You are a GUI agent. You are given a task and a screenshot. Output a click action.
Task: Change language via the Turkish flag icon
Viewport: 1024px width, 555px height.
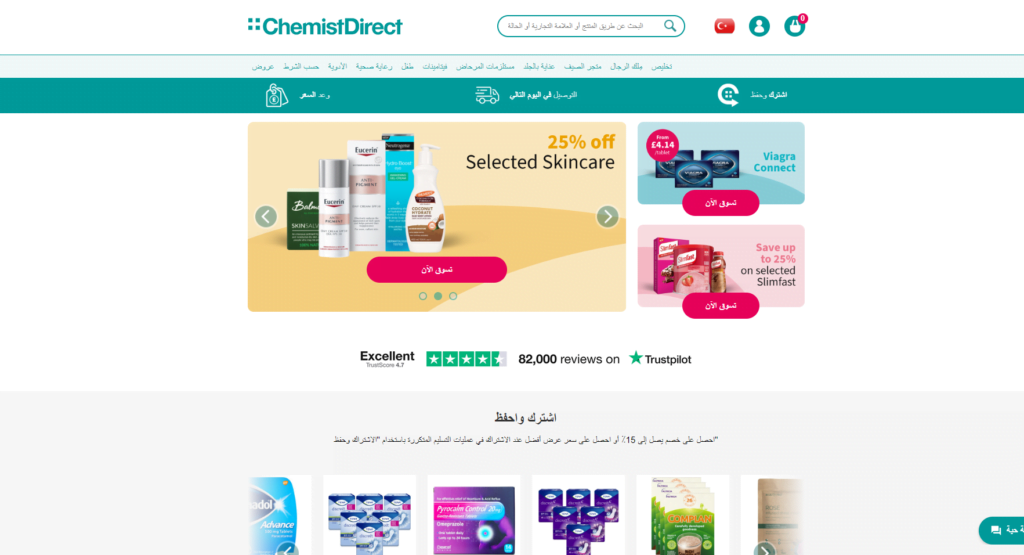pyautogui.click(x=724, y=26)
